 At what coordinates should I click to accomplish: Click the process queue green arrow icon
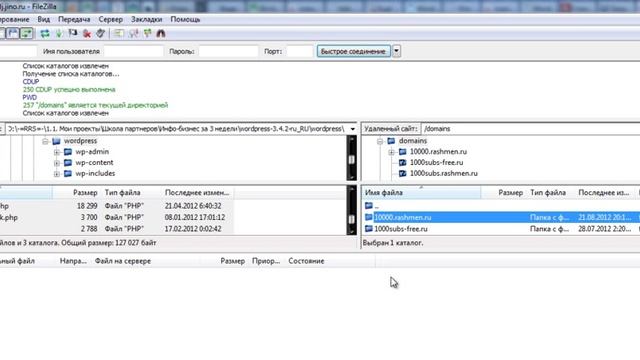tap(59, 33)
